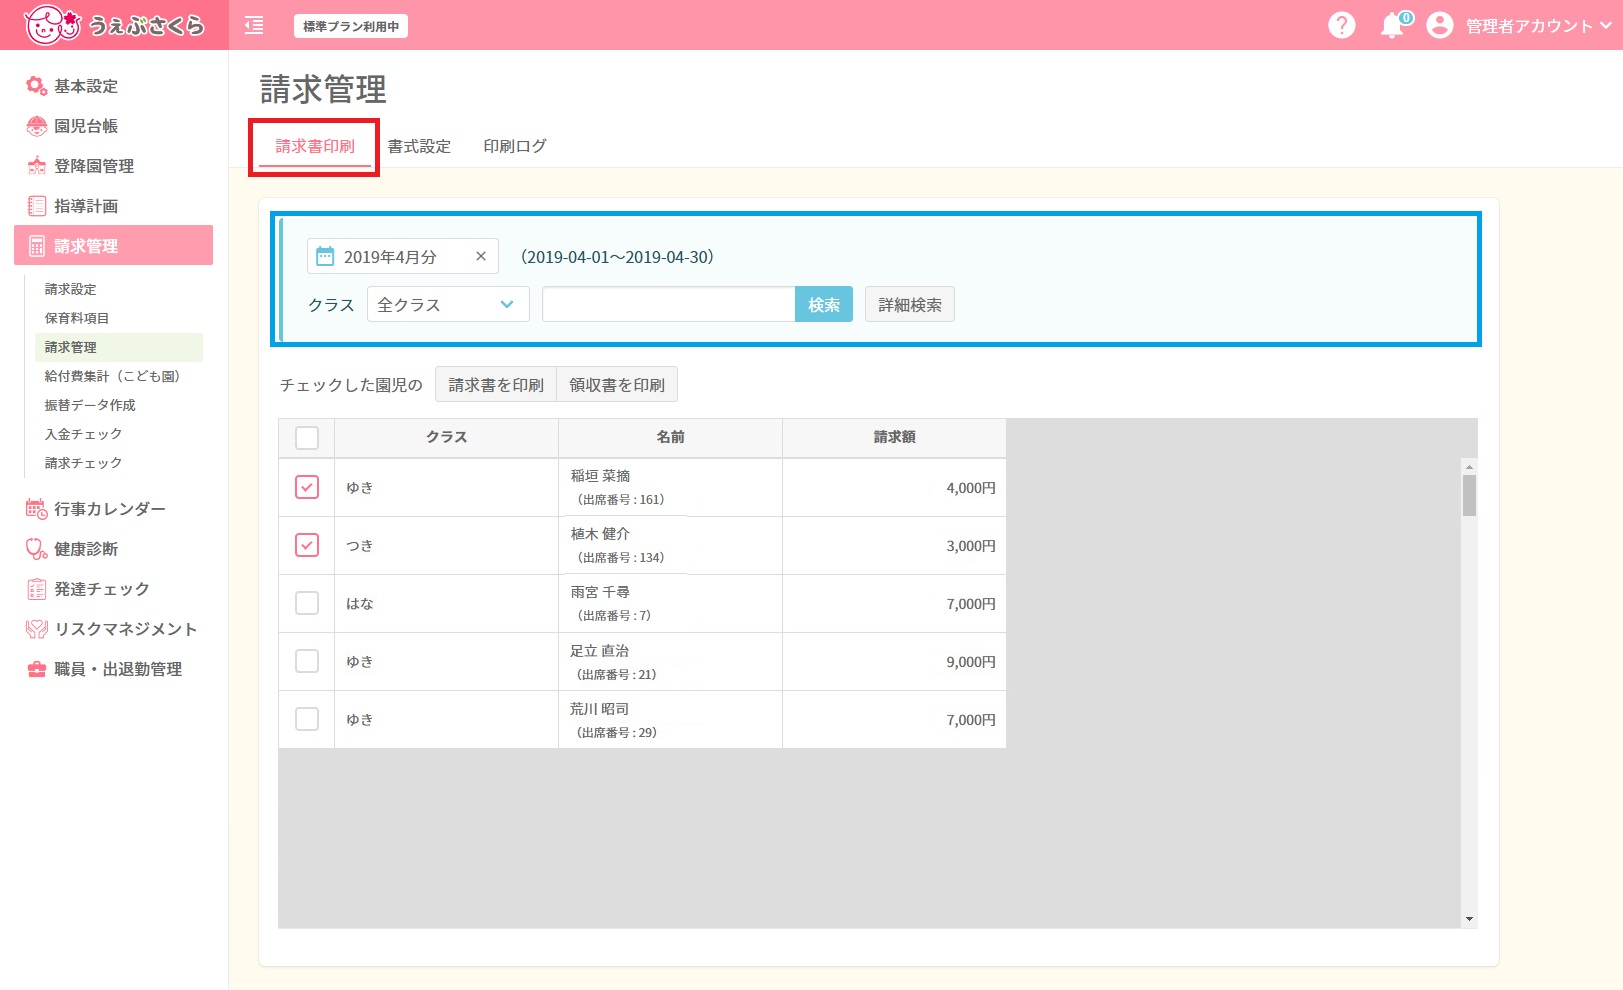Image resolution: width=1623 pixels, height=990 pixels.
Task: Click the name 稲垣 菜摘
Action: tap(601, 476)
